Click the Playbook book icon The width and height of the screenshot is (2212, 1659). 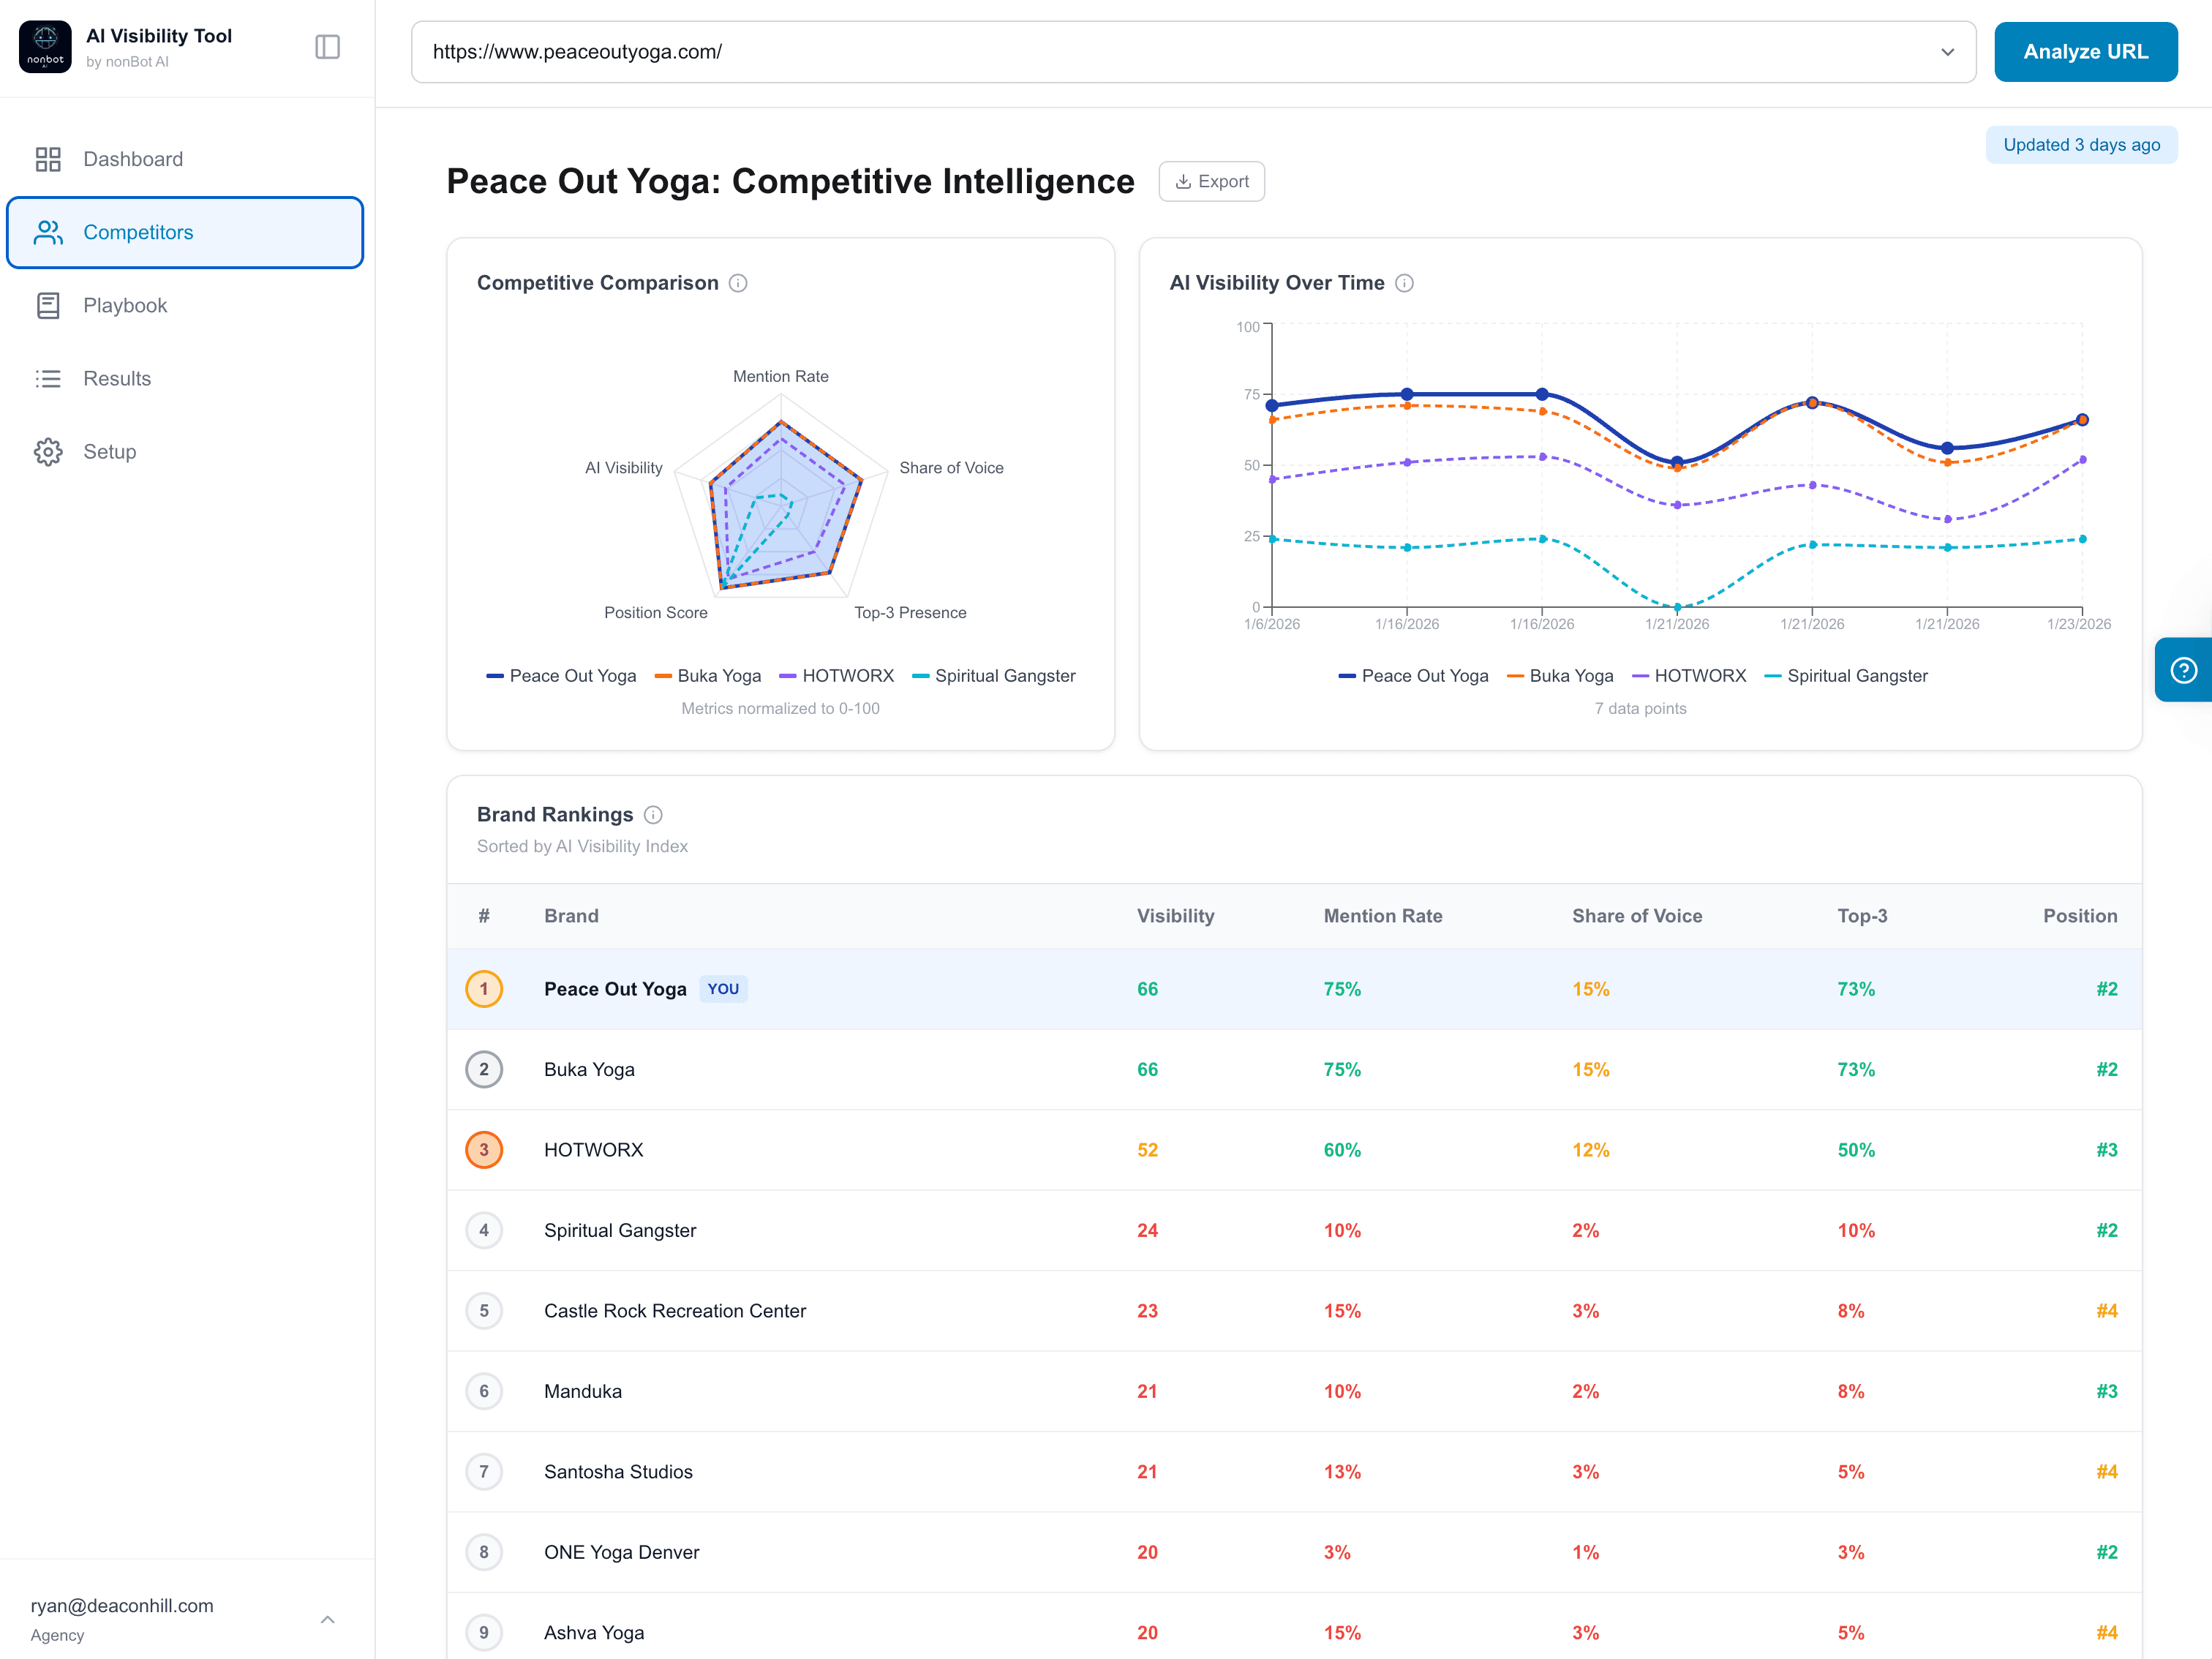[x=48, y=305]
